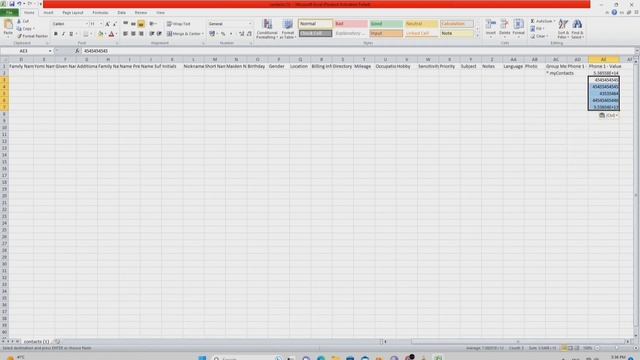This screenshot has width=640, height=360.
Task: Open Find & Select menu
Action: (x=577, y=29)
